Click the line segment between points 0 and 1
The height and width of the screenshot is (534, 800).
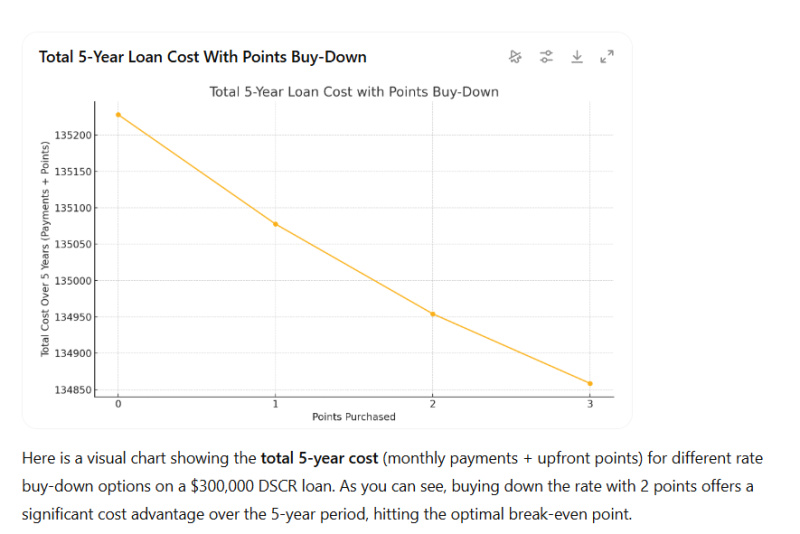tap(197, 170)
